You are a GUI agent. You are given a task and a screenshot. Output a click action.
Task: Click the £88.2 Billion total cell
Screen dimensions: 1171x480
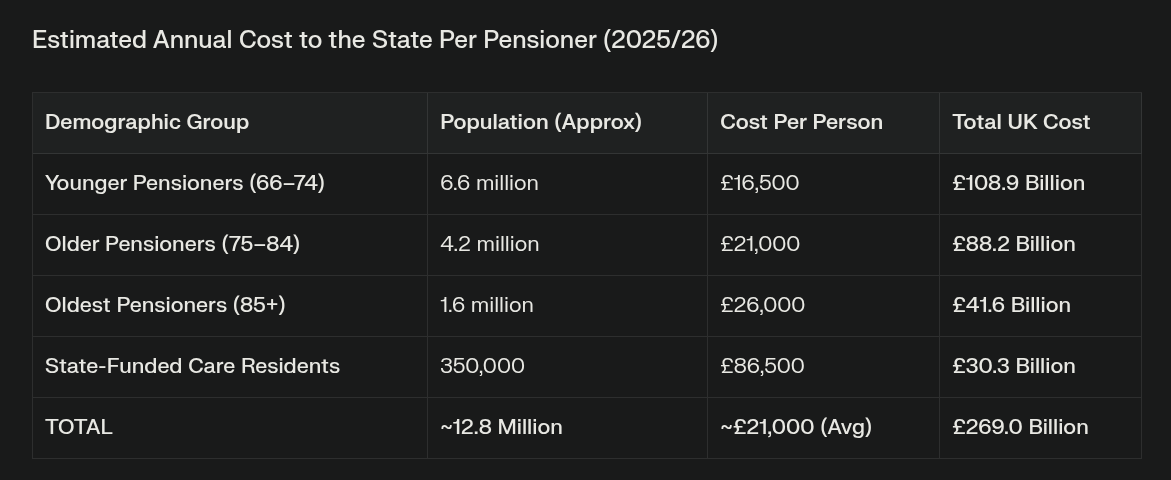1014,244
